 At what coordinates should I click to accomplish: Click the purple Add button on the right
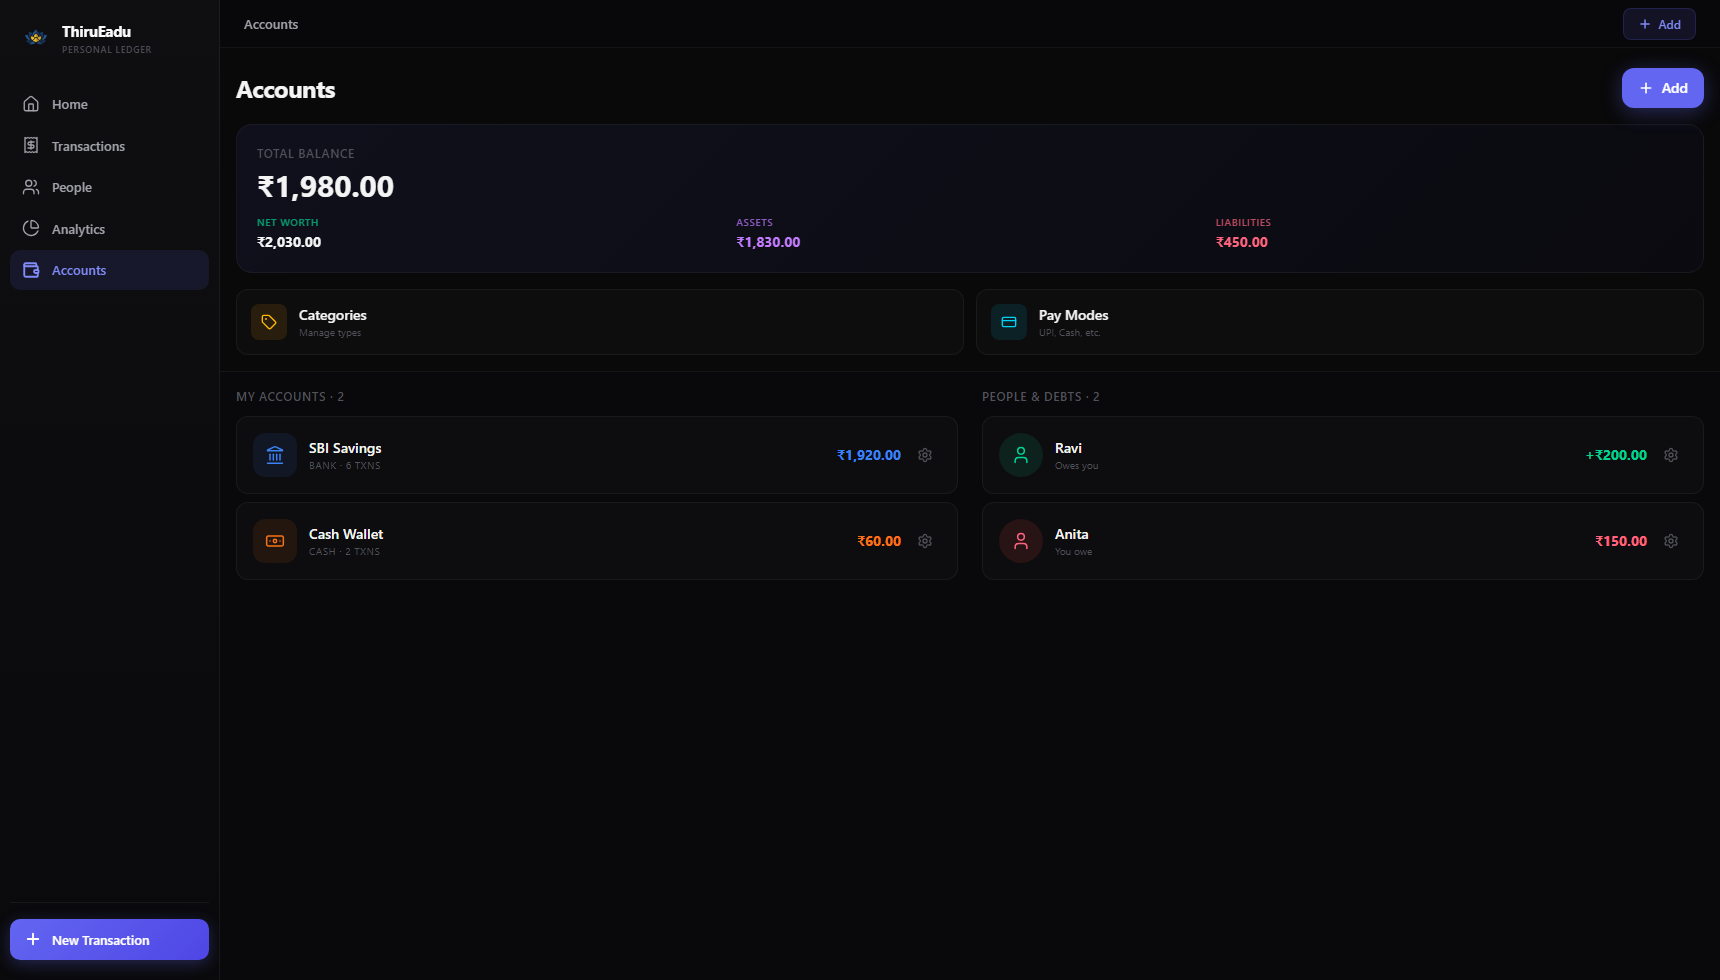[1662, 88]
